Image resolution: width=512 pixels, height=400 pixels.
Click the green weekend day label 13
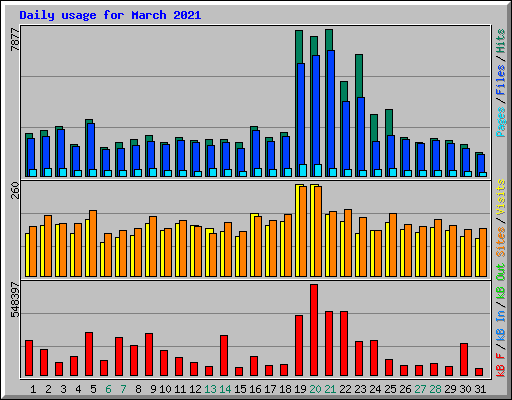pos(210,389)
